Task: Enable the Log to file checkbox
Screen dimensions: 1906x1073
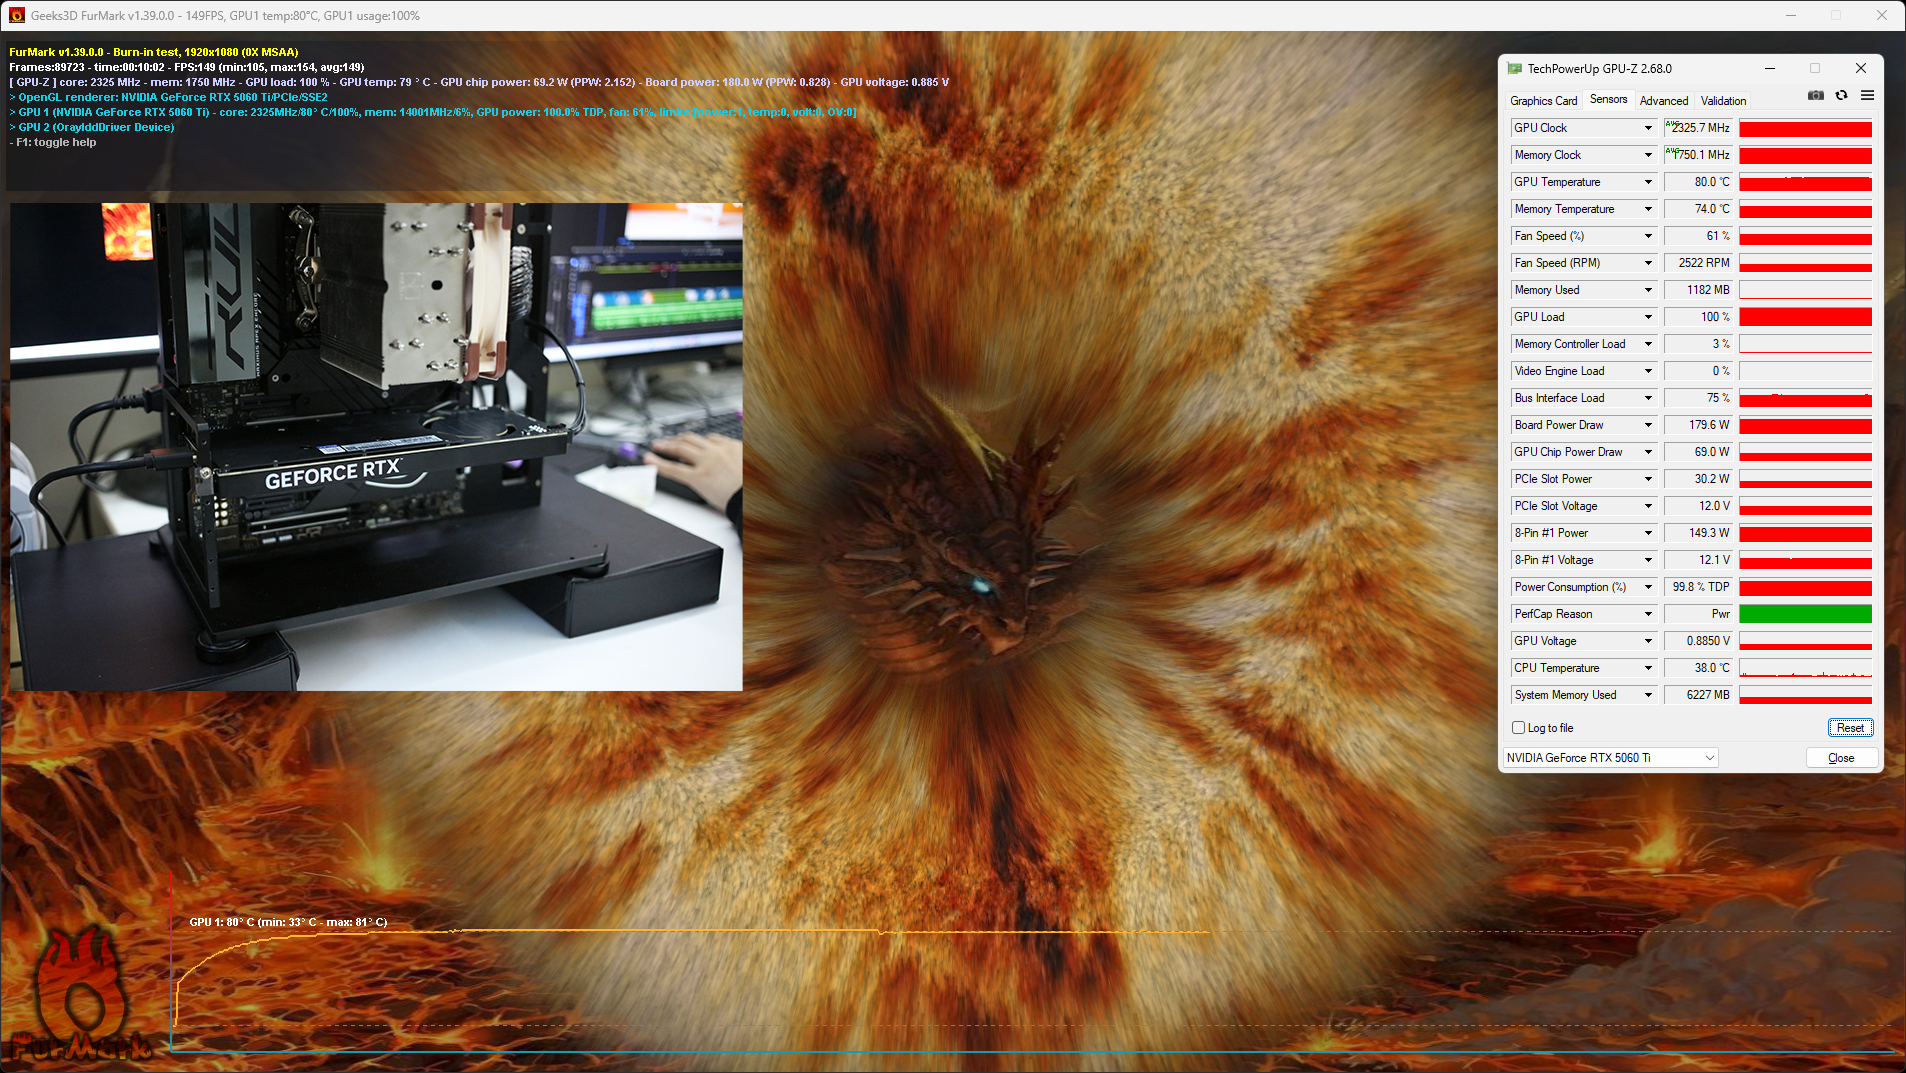Action: (1519, 728)
